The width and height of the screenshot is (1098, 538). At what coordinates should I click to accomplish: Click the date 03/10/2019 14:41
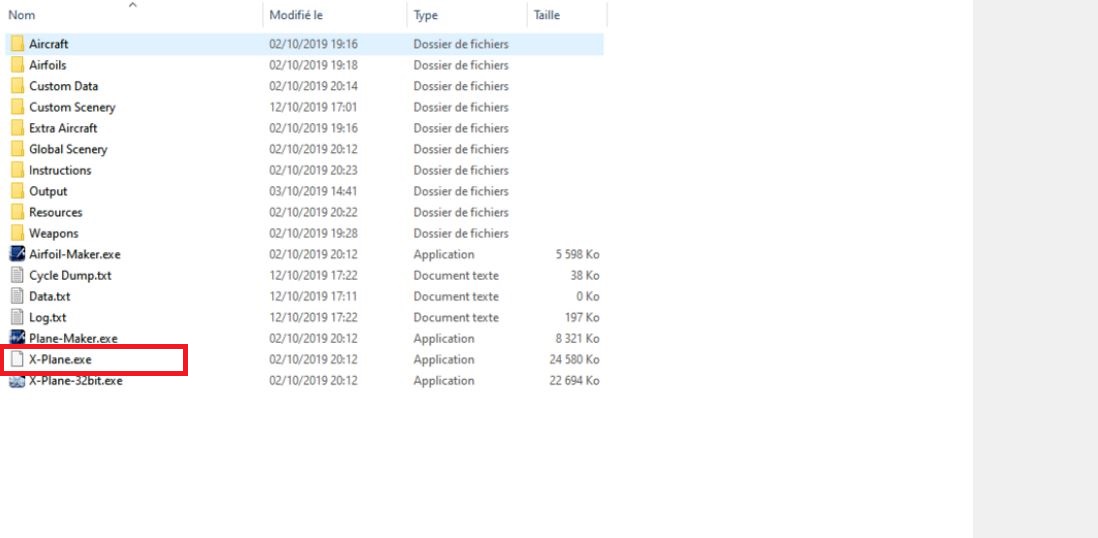(314, 191)
